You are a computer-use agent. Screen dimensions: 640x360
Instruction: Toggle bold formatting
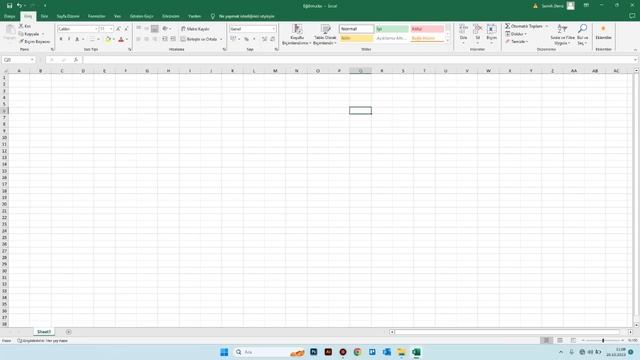point(61,39)
